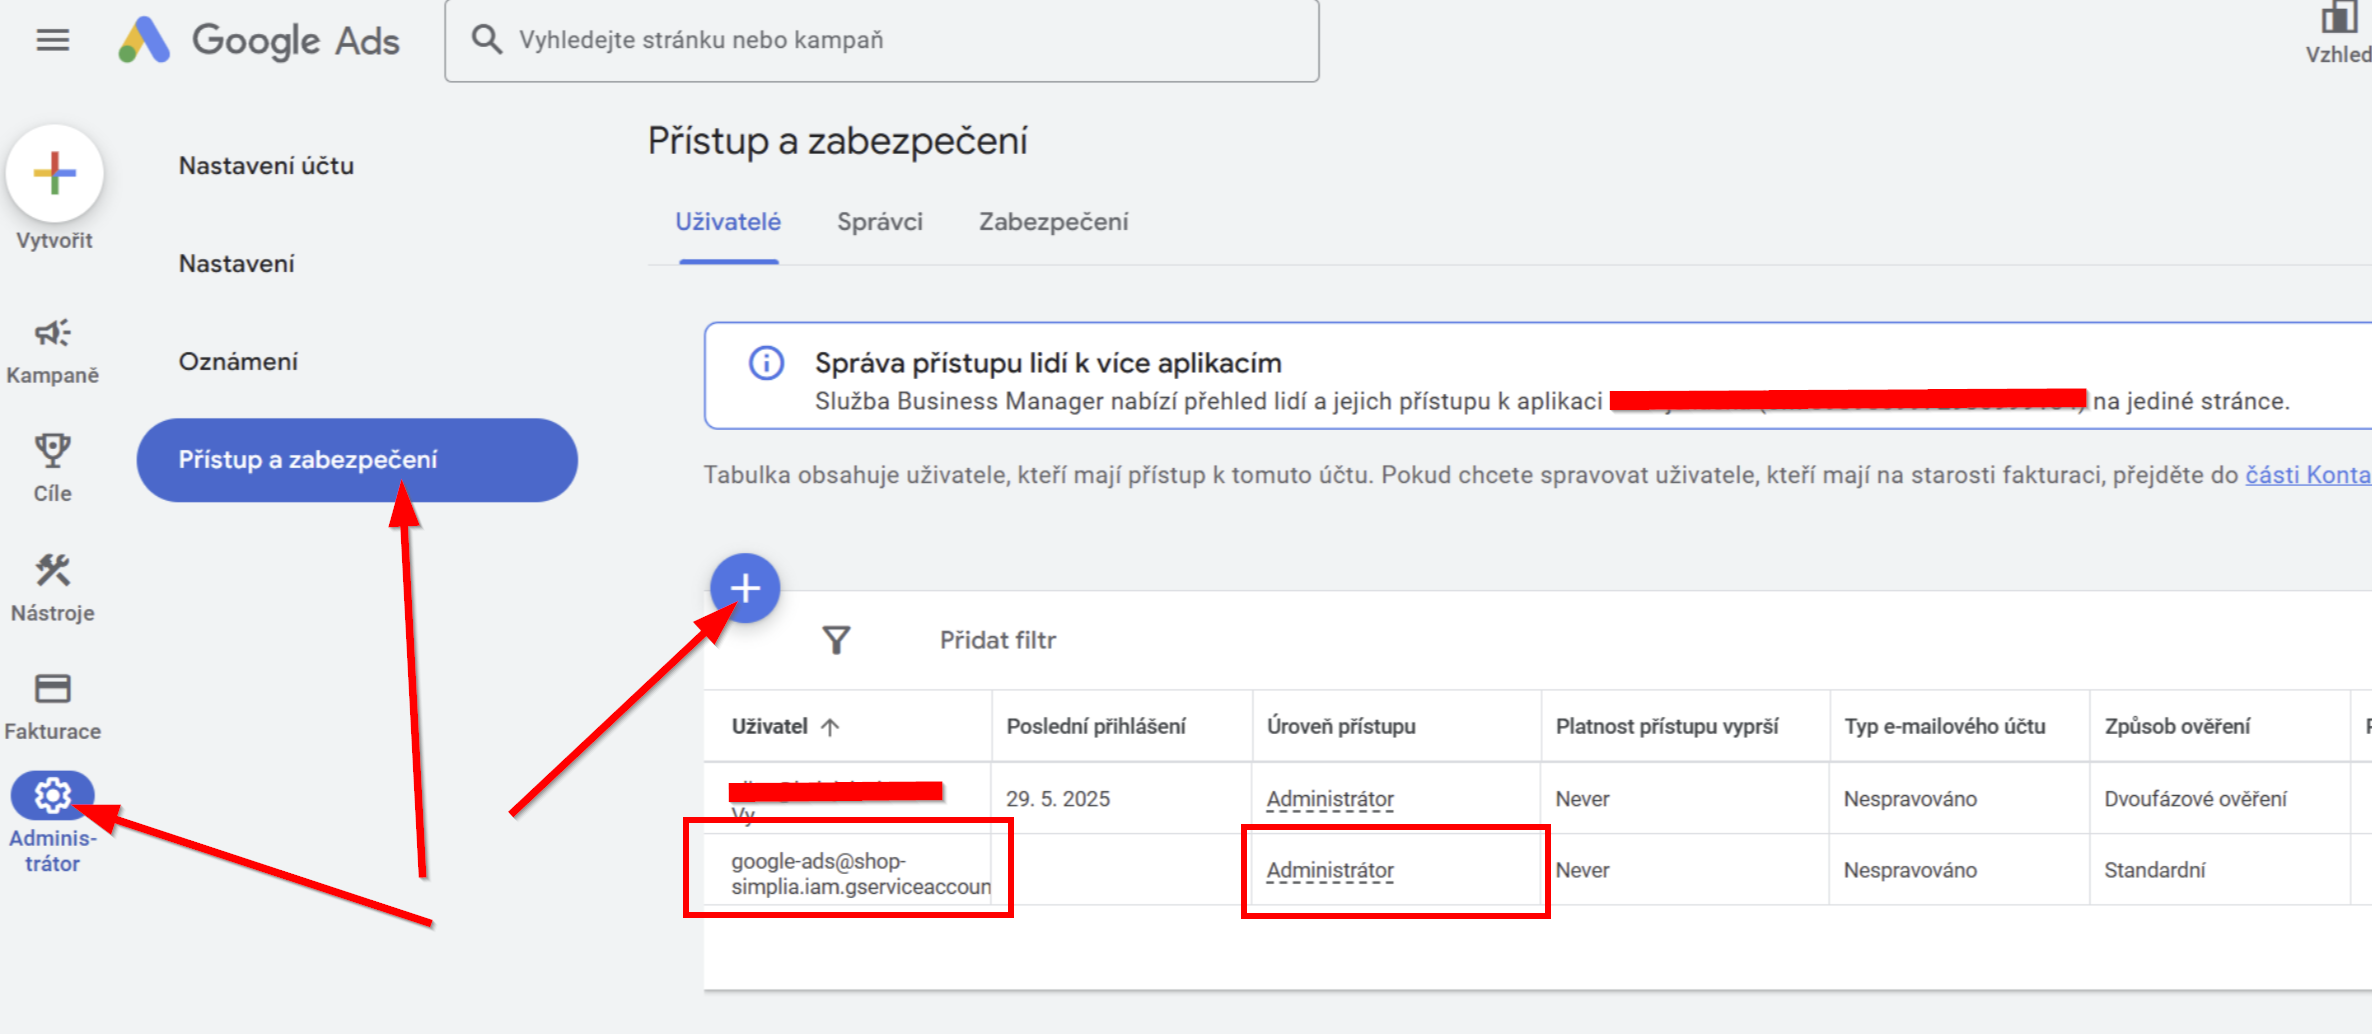Click the filter funnel icon
Screen dimensions: 2372x1034
click(837, 640)
